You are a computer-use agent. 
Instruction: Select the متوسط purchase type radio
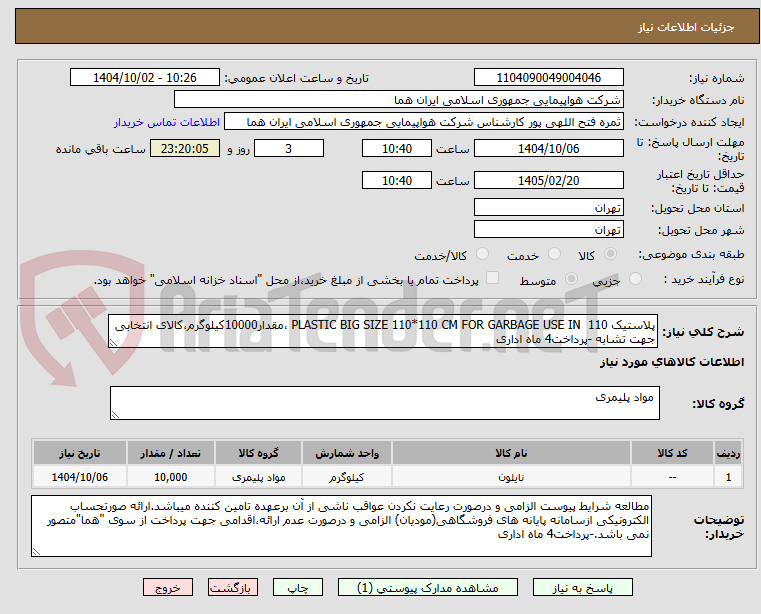click(572, 281)
